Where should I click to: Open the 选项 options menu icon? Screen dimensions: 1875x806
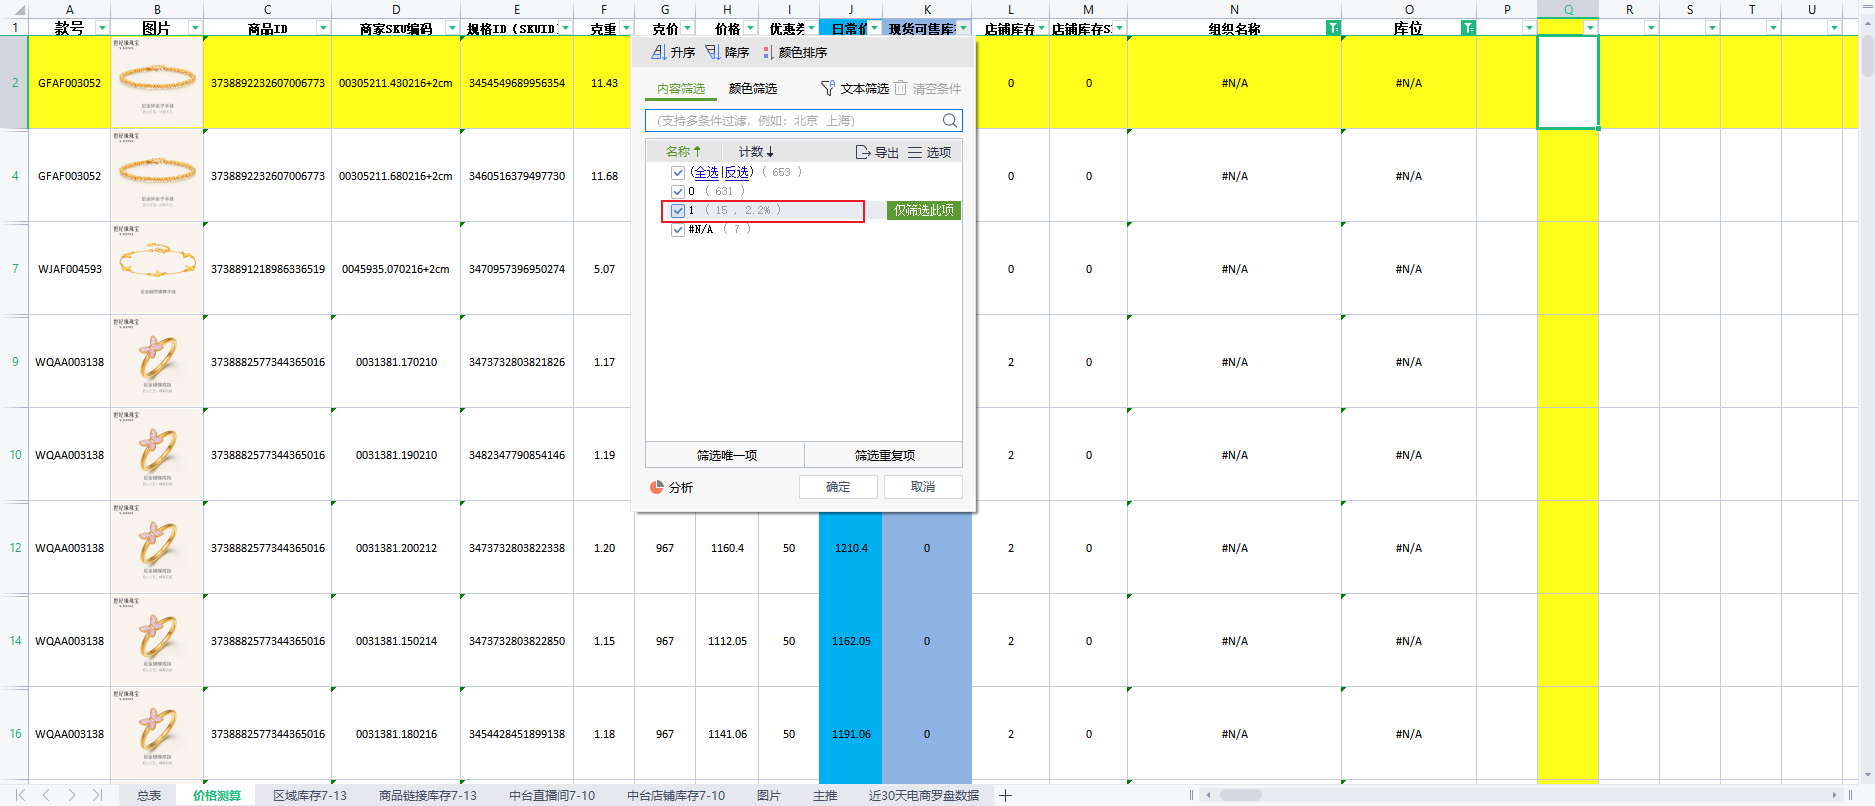pyautogui.click(x=915, y=152)
